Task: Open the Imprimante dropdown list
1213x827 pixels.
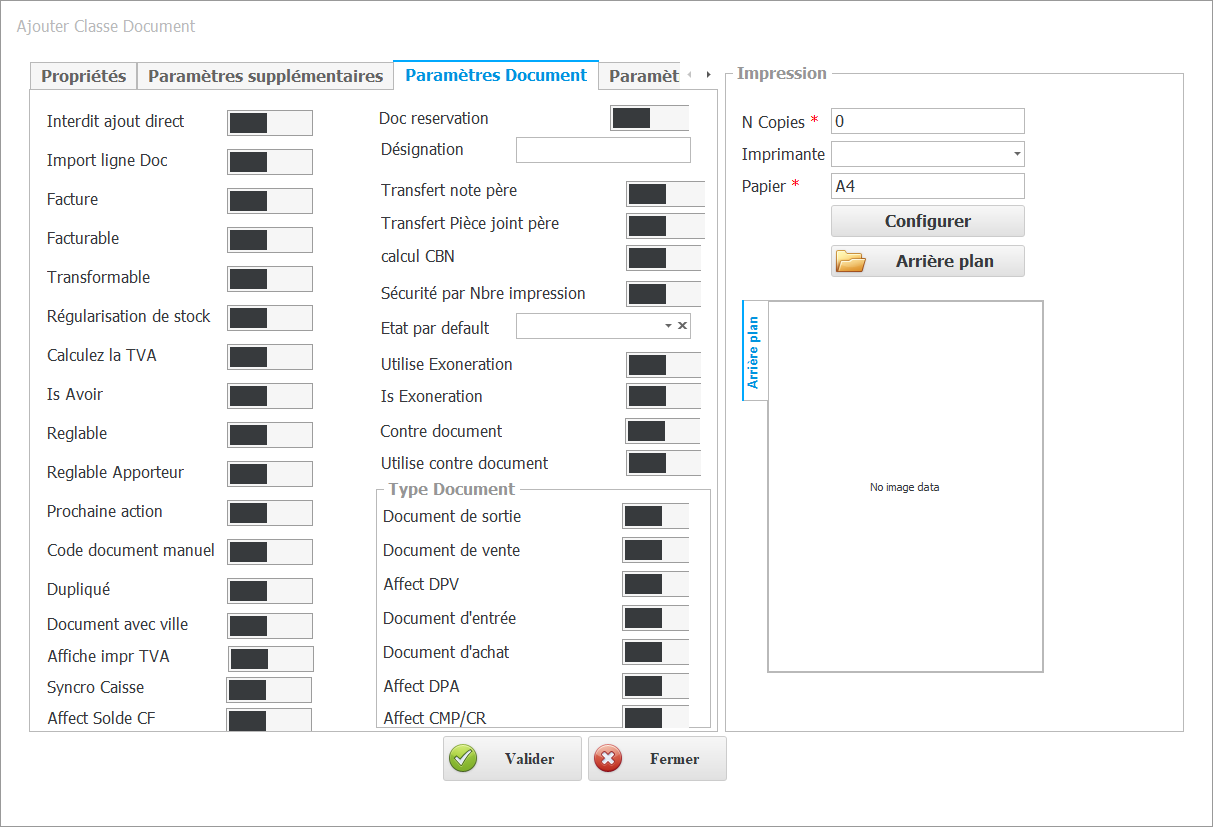Action: 1017,154
